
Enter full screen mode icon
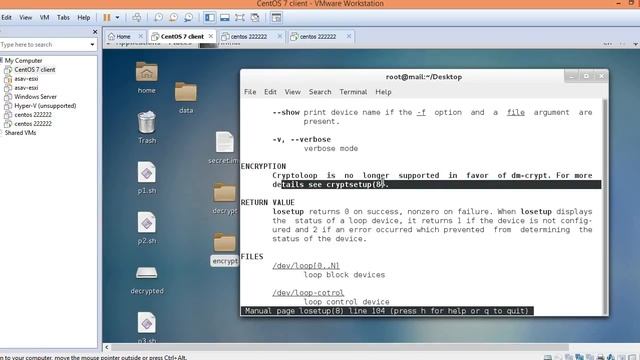point(240,18)
